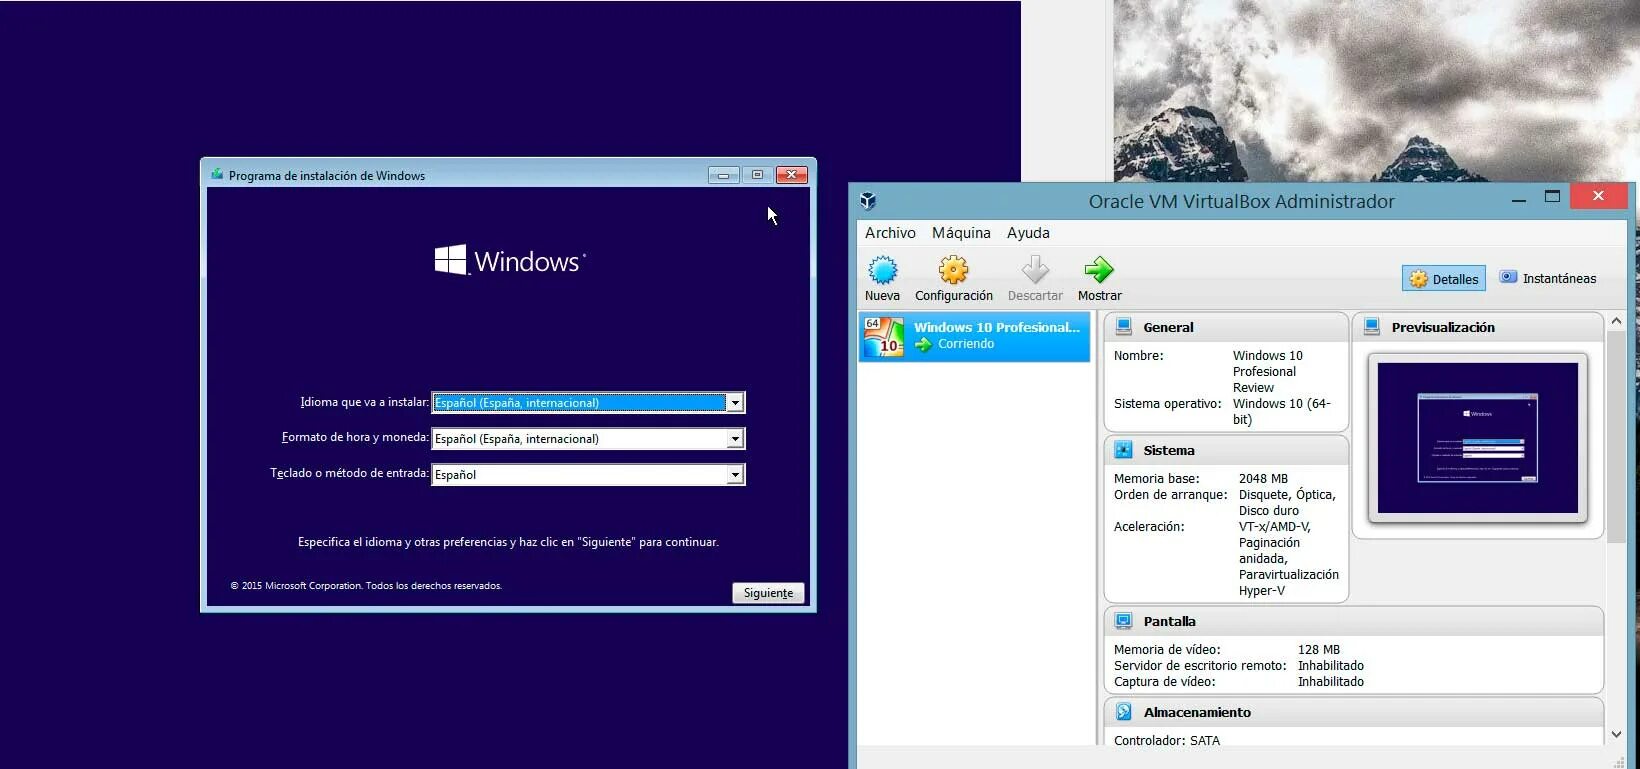1640x769 pixels.
Task: Click the Windows 10 VM OS icon
Action: click(884, 337)
